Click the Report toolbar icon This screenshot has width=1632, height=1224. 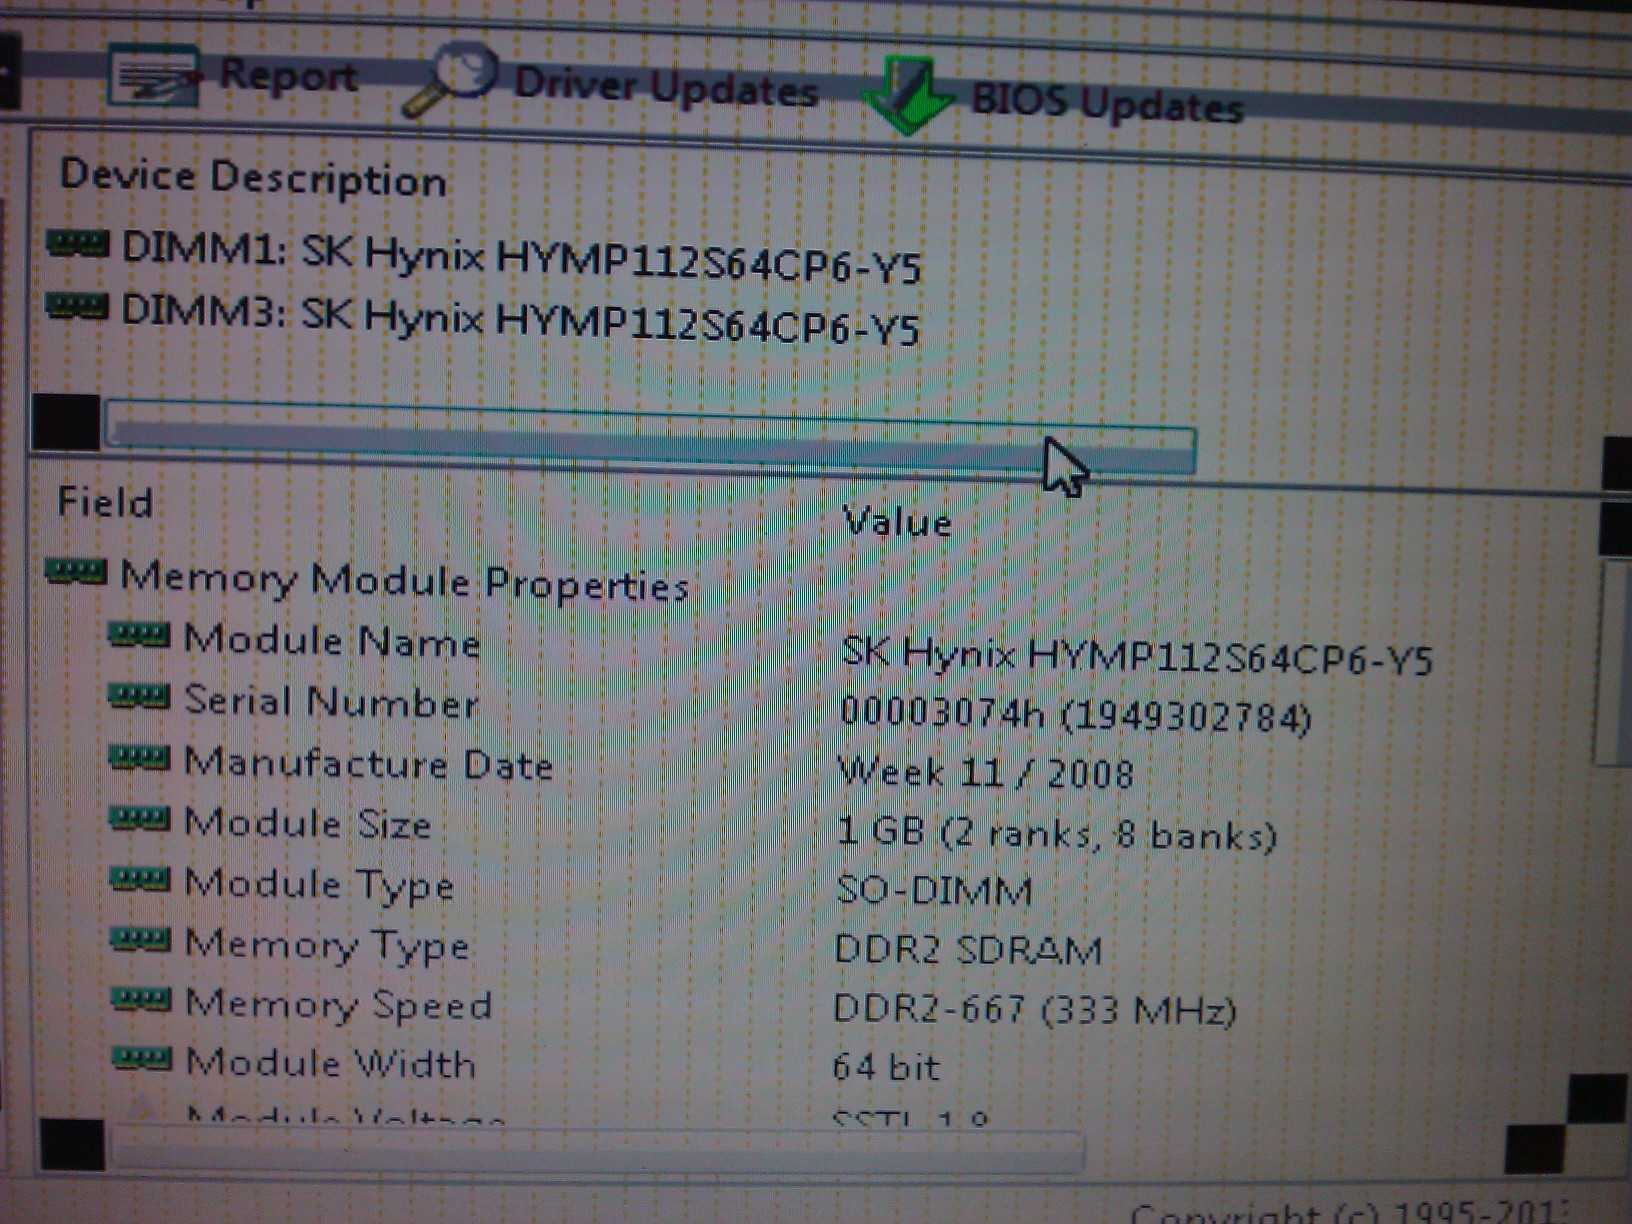[155, 76]
